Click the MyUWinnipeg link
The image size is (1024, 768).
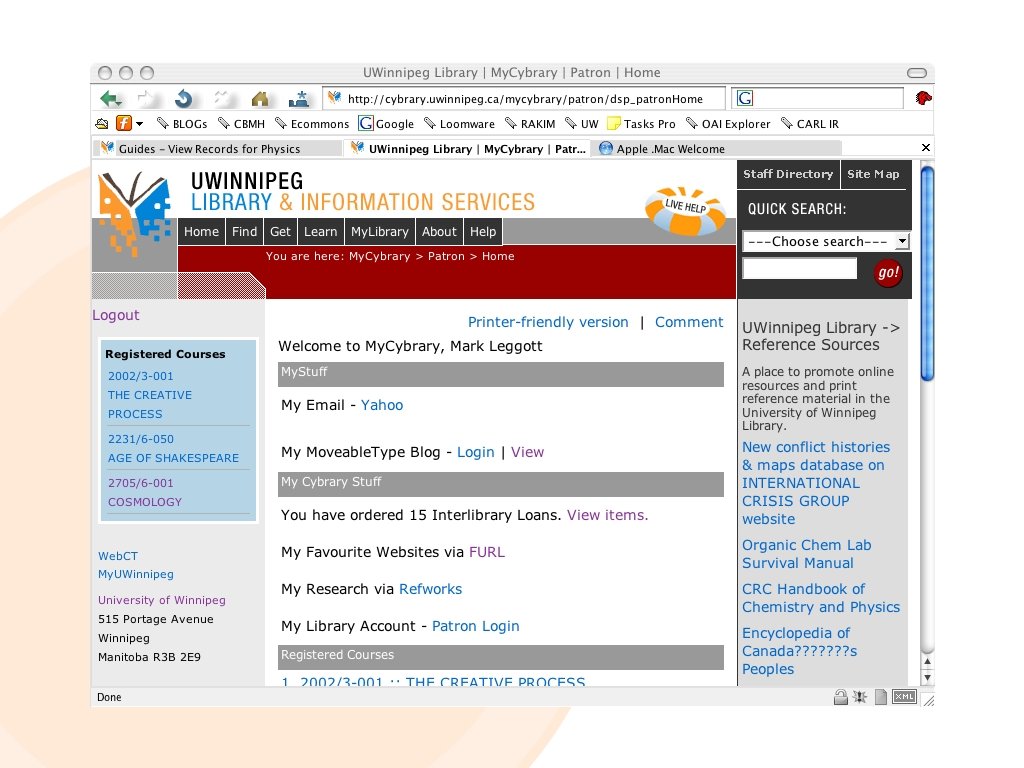tap(136, 575)
